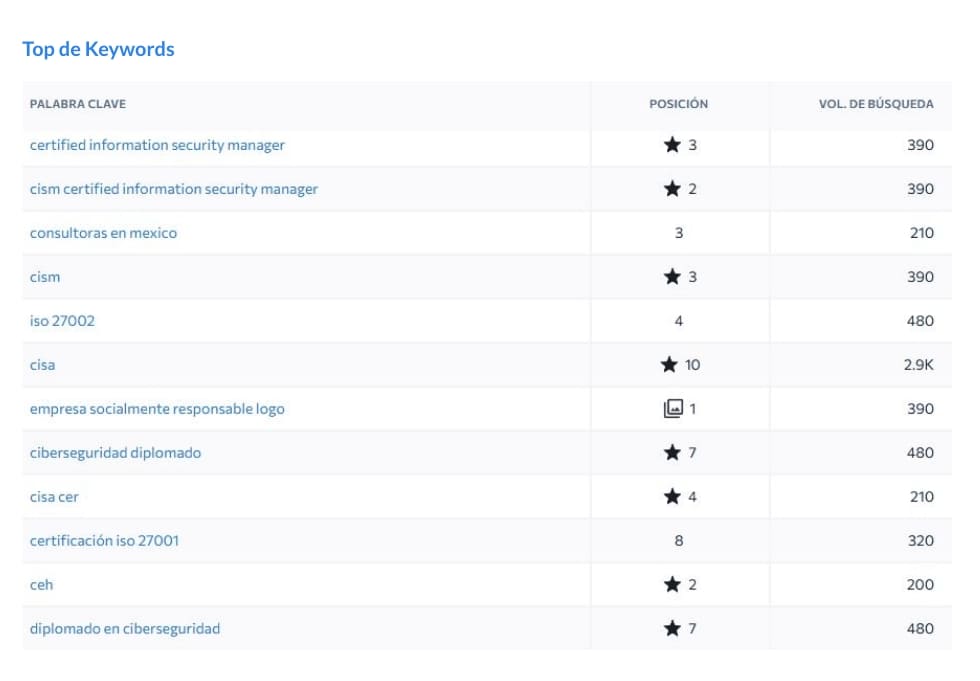This screenshot has height=681, width=980.
Task: Select the 2.9K search volume for cisa
Action: pos(918,365)
